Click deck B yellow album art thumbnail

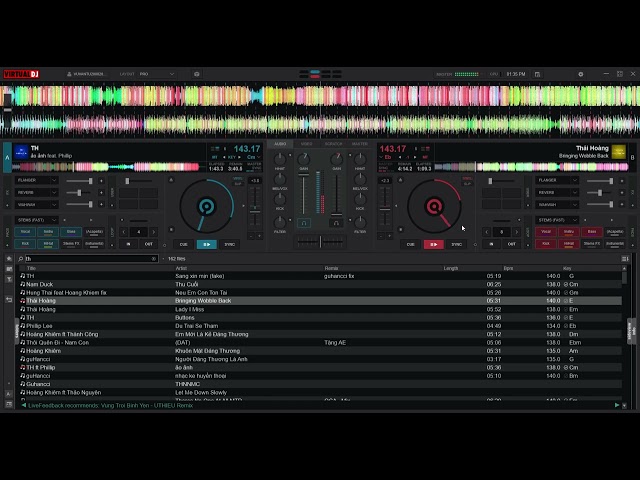coord(618,152)
